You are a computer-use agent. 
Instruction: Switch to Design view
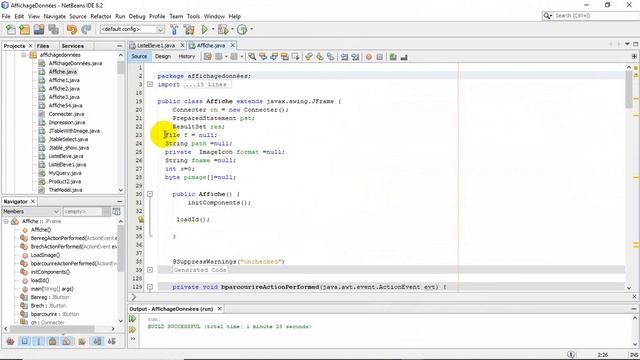(x=162, y=56)
